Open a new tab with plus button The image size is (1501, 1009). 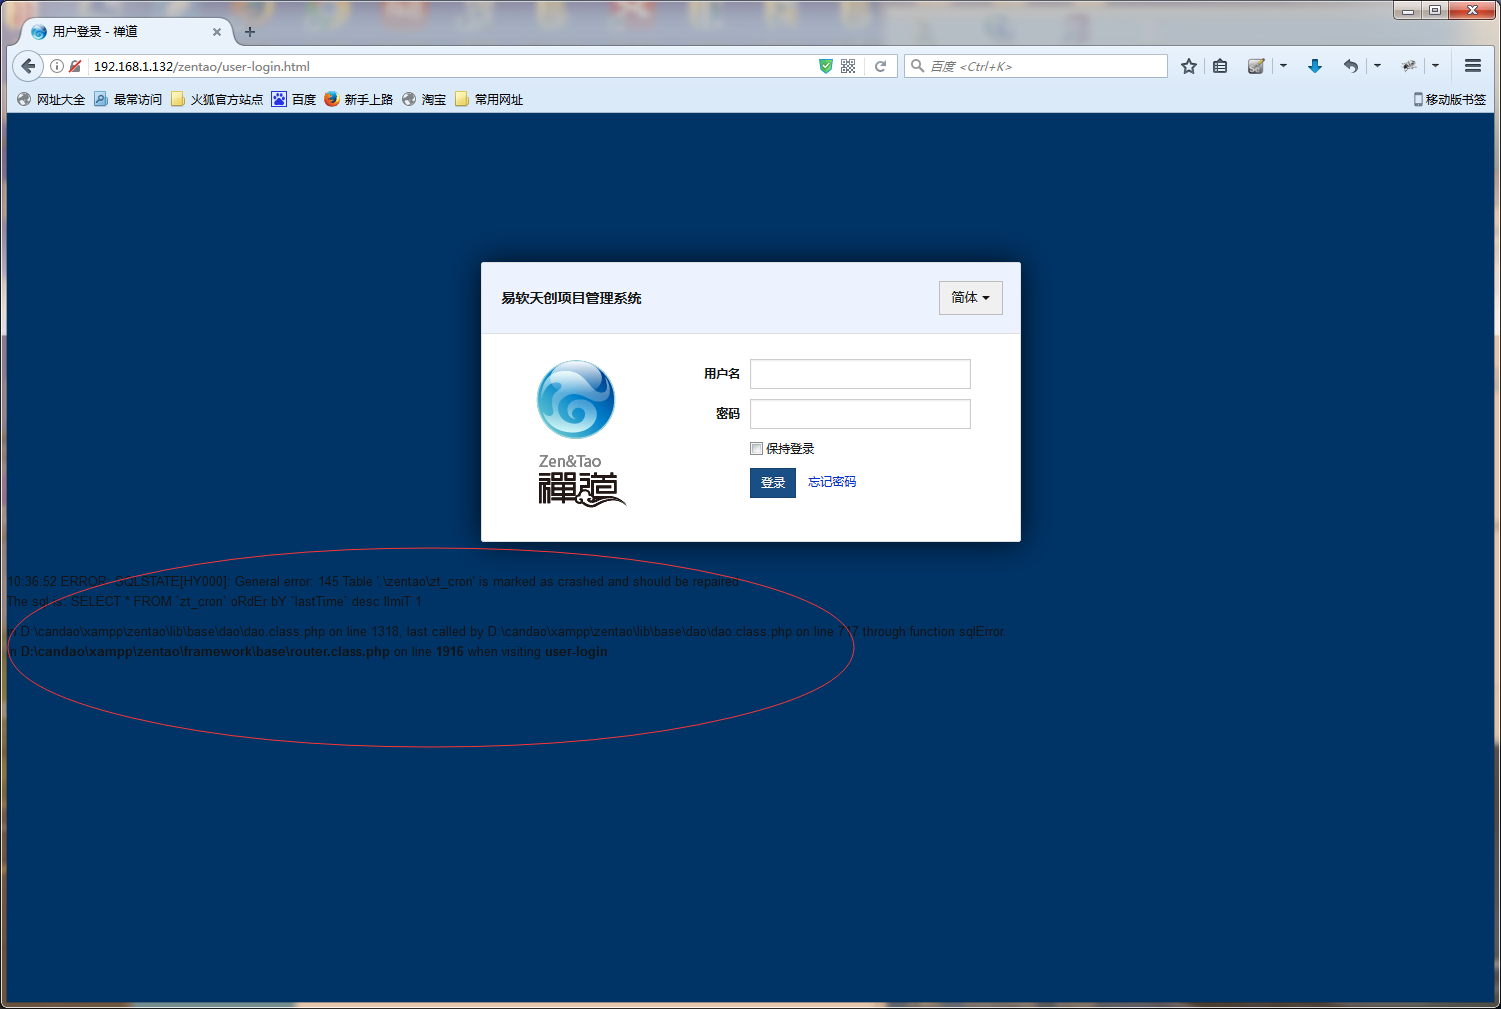click(250, 32)
